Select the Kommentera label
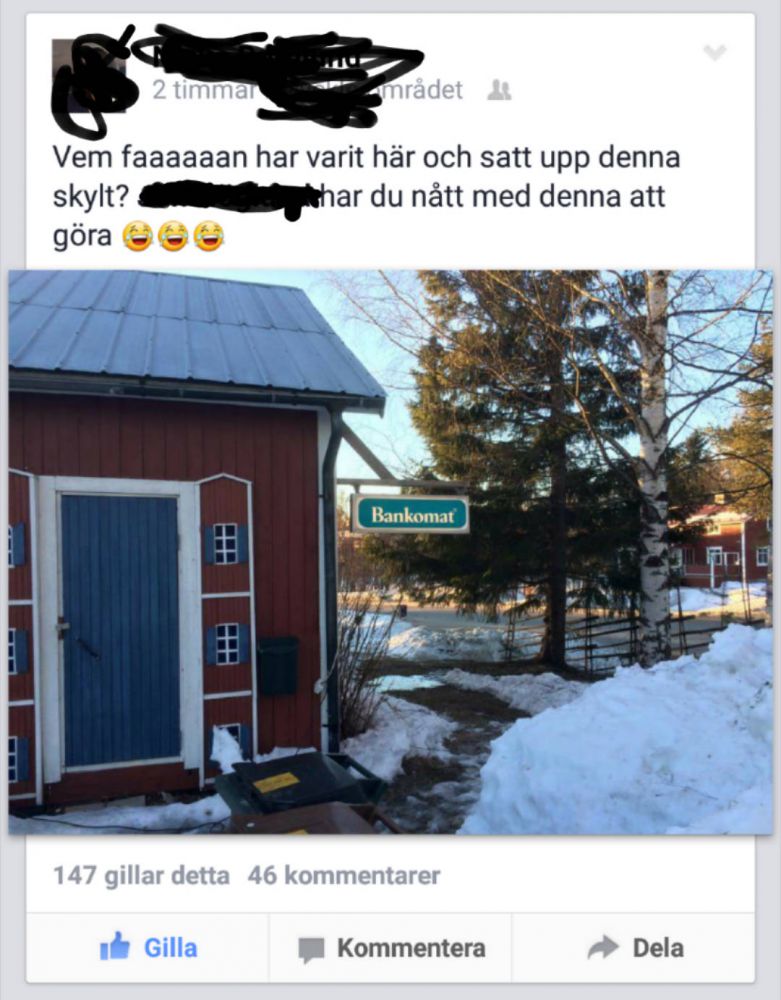The height and width of the screenshot is (1000, 781). click(x=411, y=948)
